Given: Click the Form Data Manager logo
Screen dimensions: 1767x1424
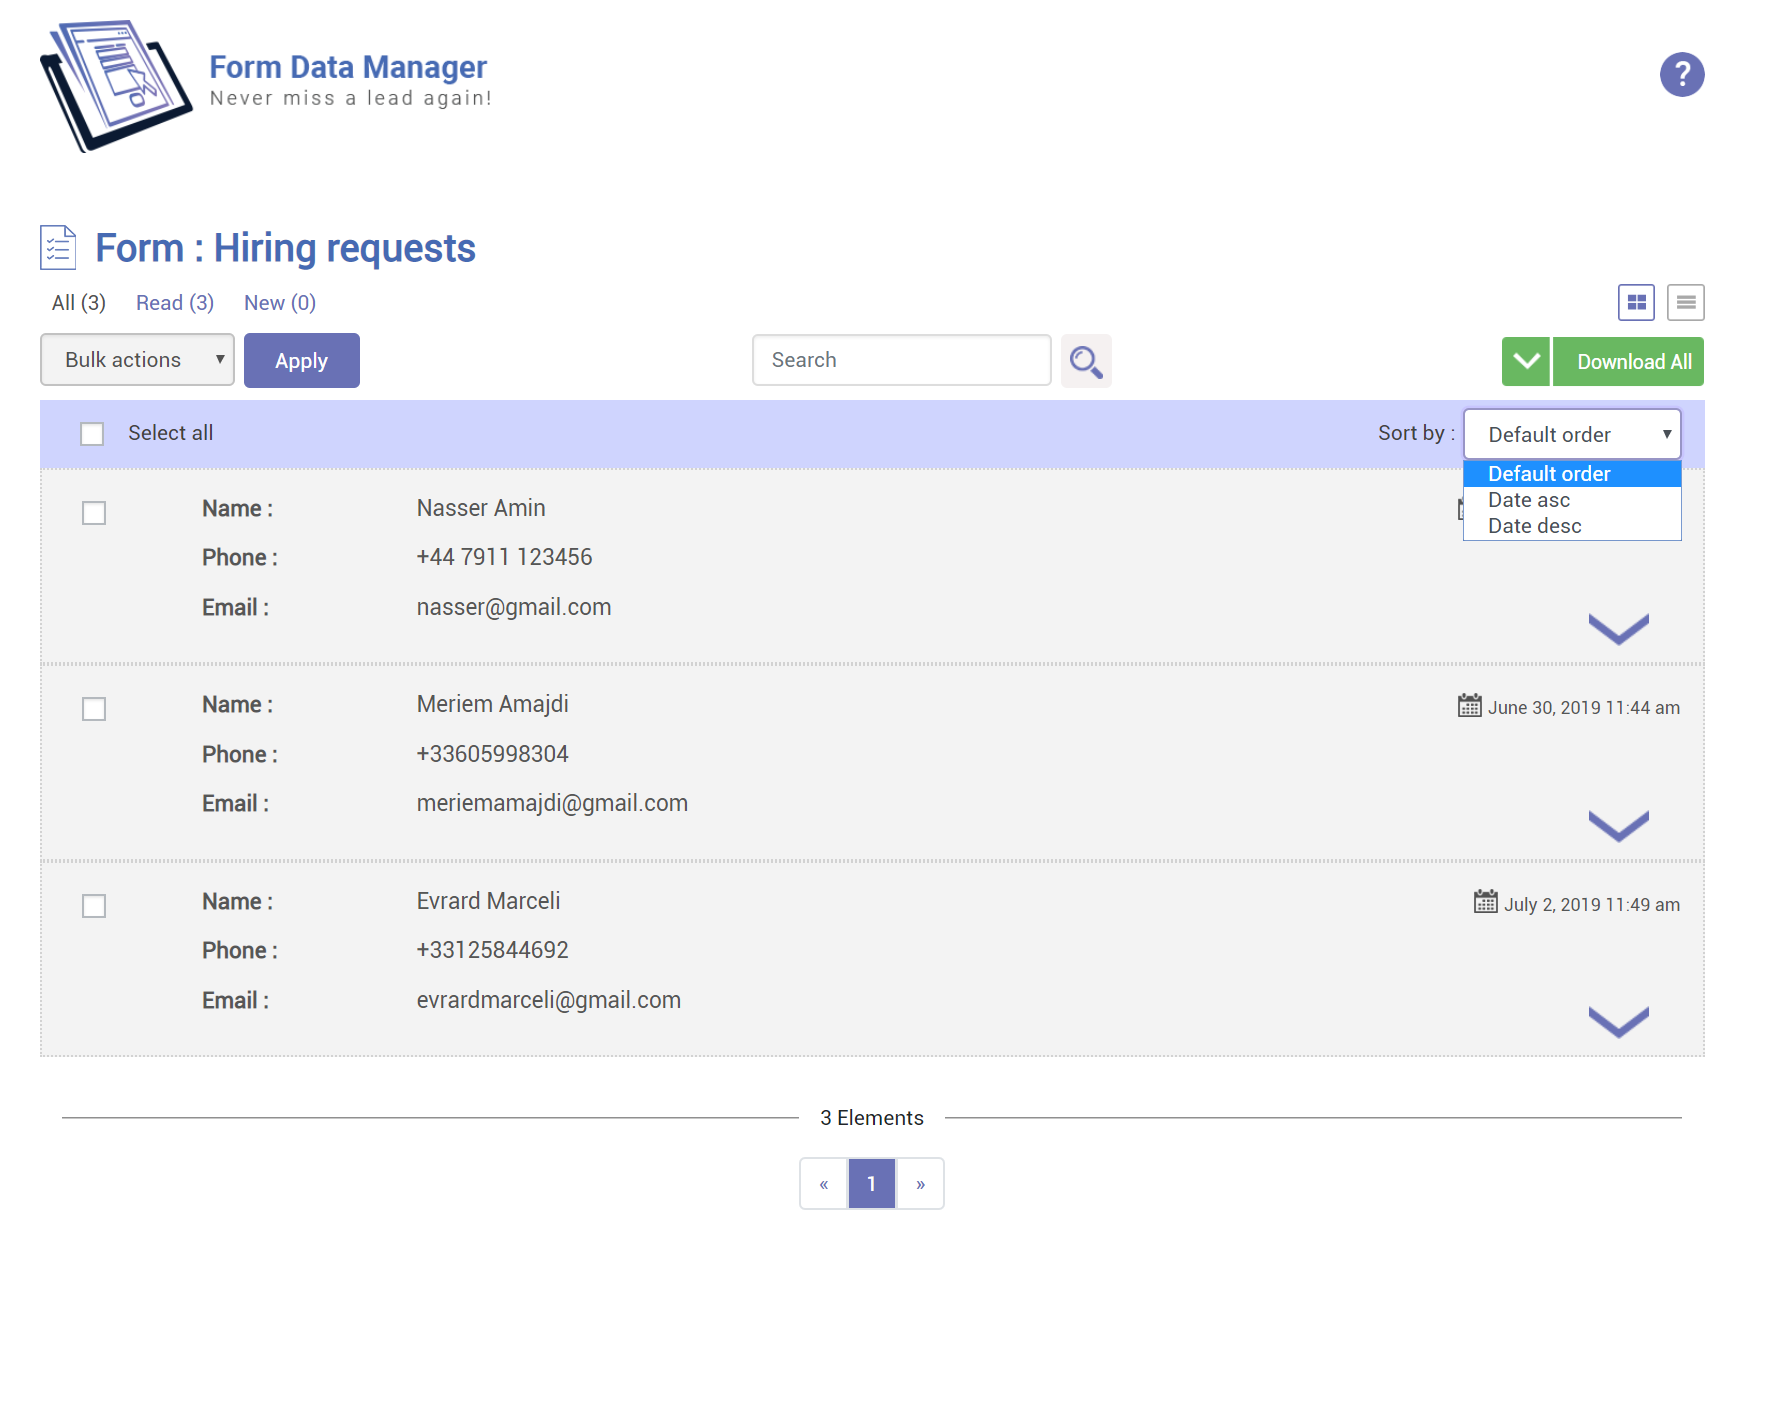Looking at the screenshot, I should 116,86.
